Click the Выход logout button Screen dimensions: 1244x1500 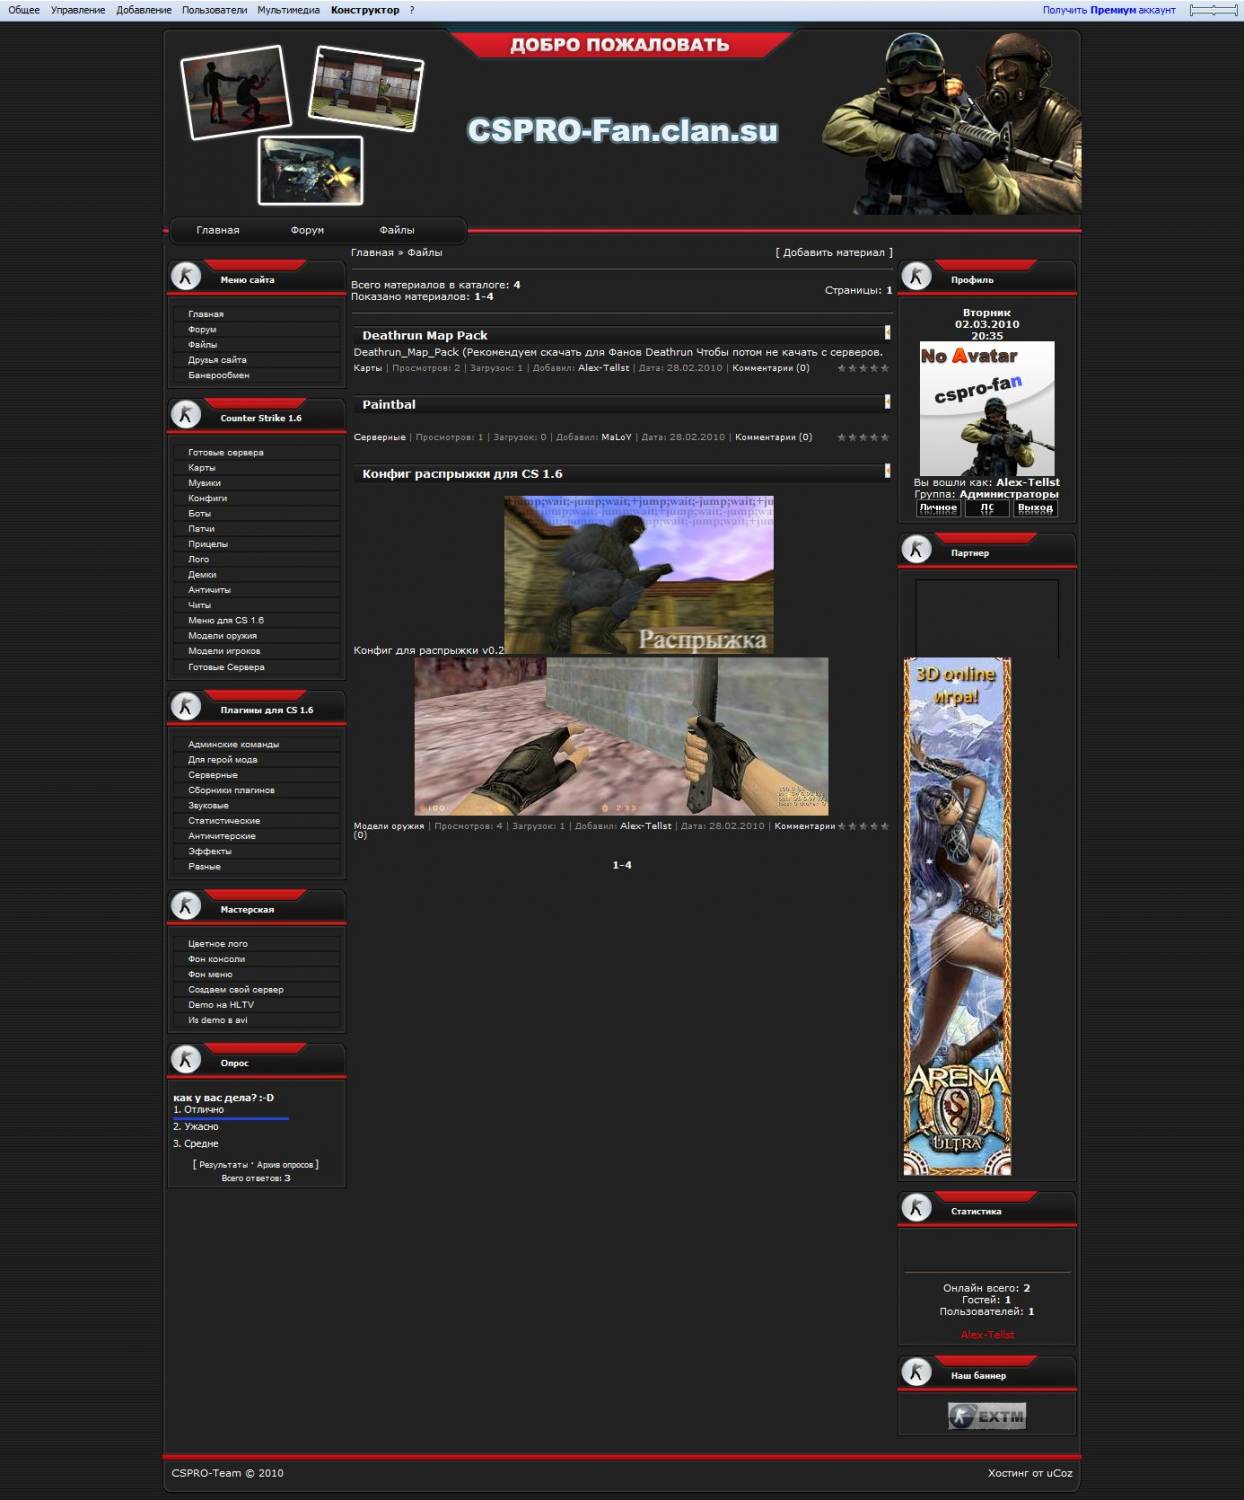point(1035,508)
